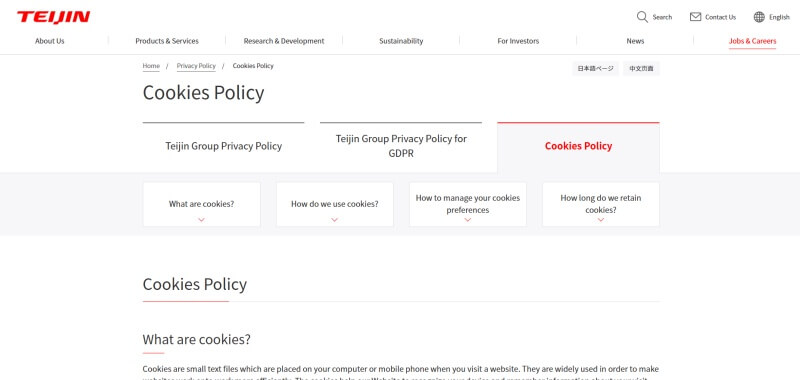Click chevron under What are cookies?
Viewport: 800px width, 380px height.
coord(202,220)
